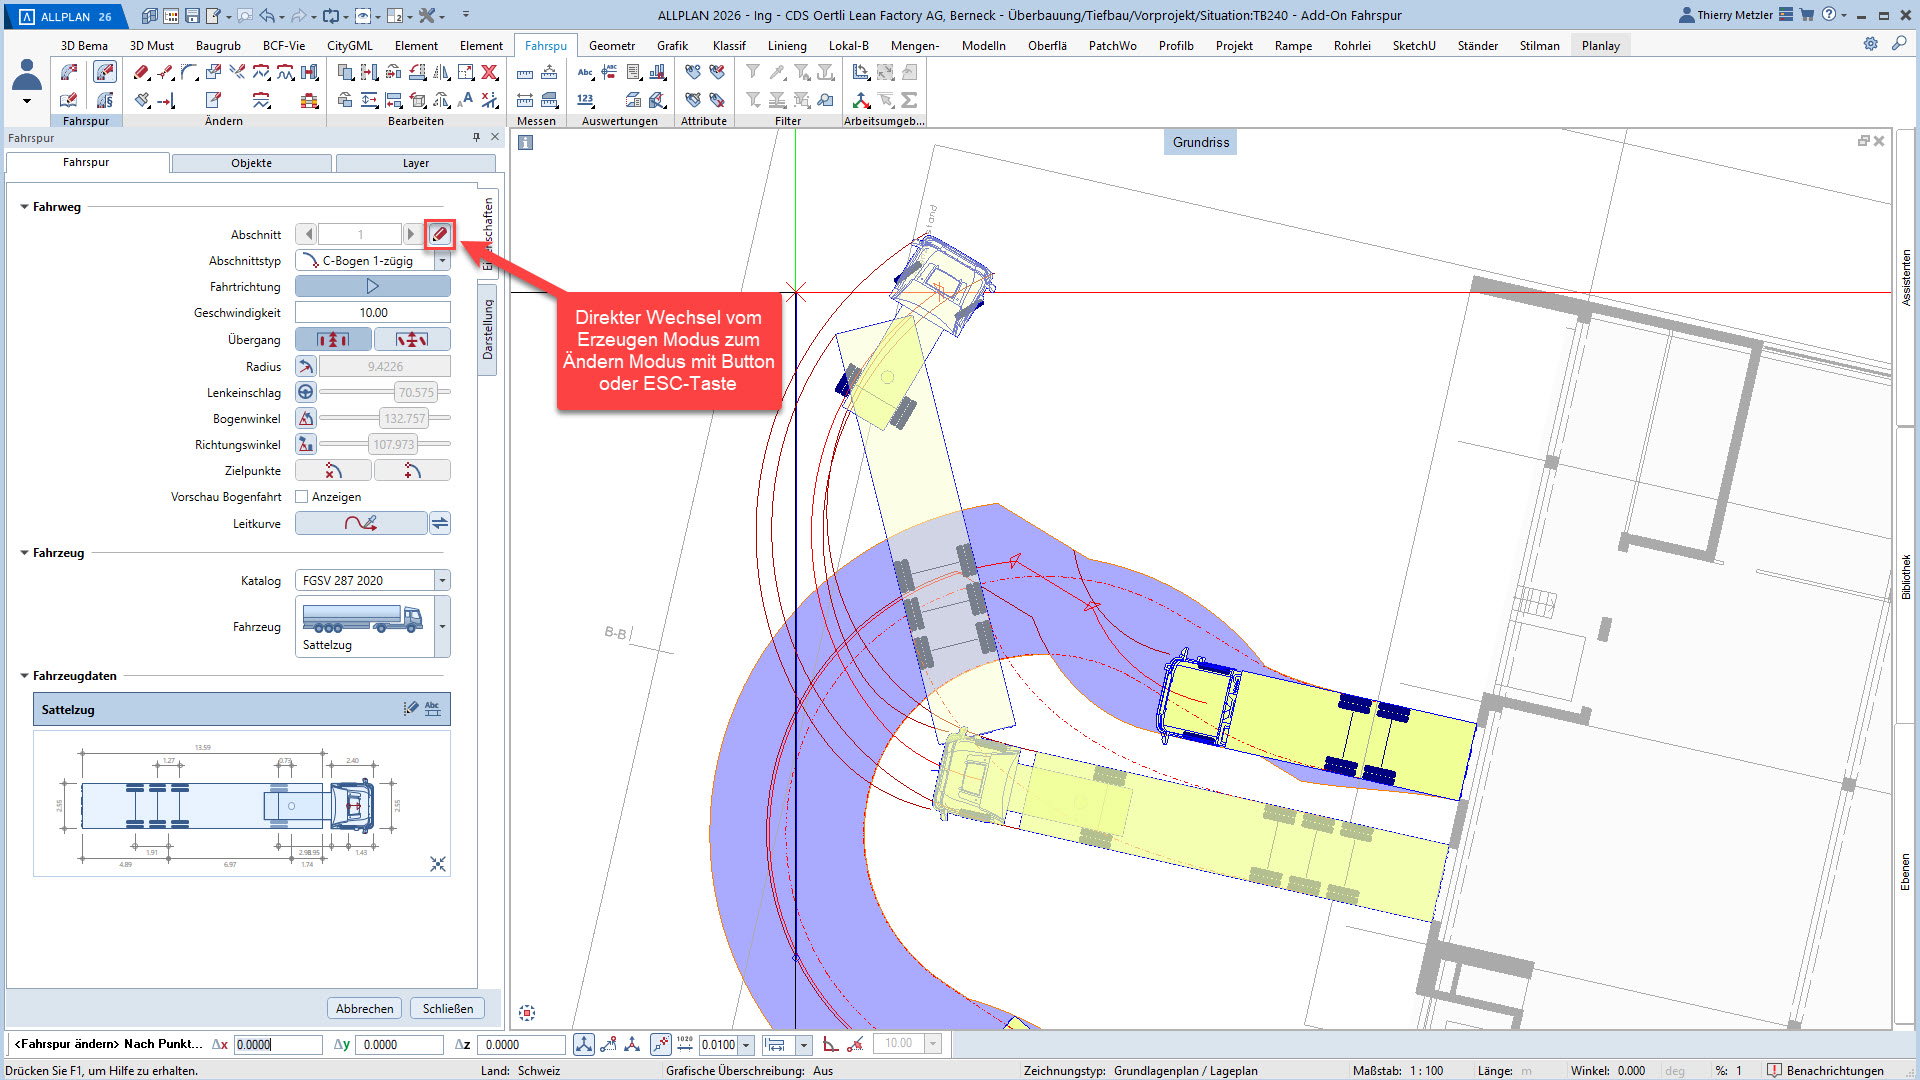Toggle the Fahrtrichtung direction button
Viewport: 1920px width, 1080px height.
pyautogui.click(x=372, y=287)
